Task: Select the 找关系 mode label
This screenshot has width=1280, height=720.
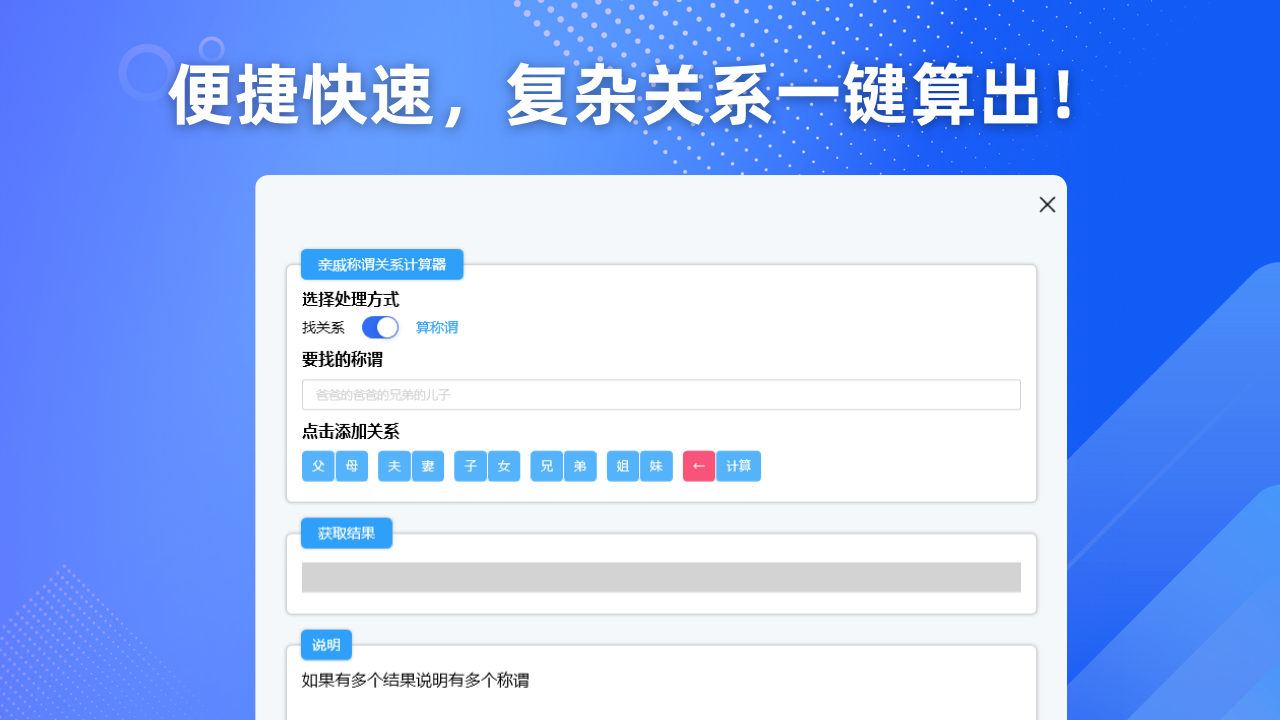Action: [323, 328]
